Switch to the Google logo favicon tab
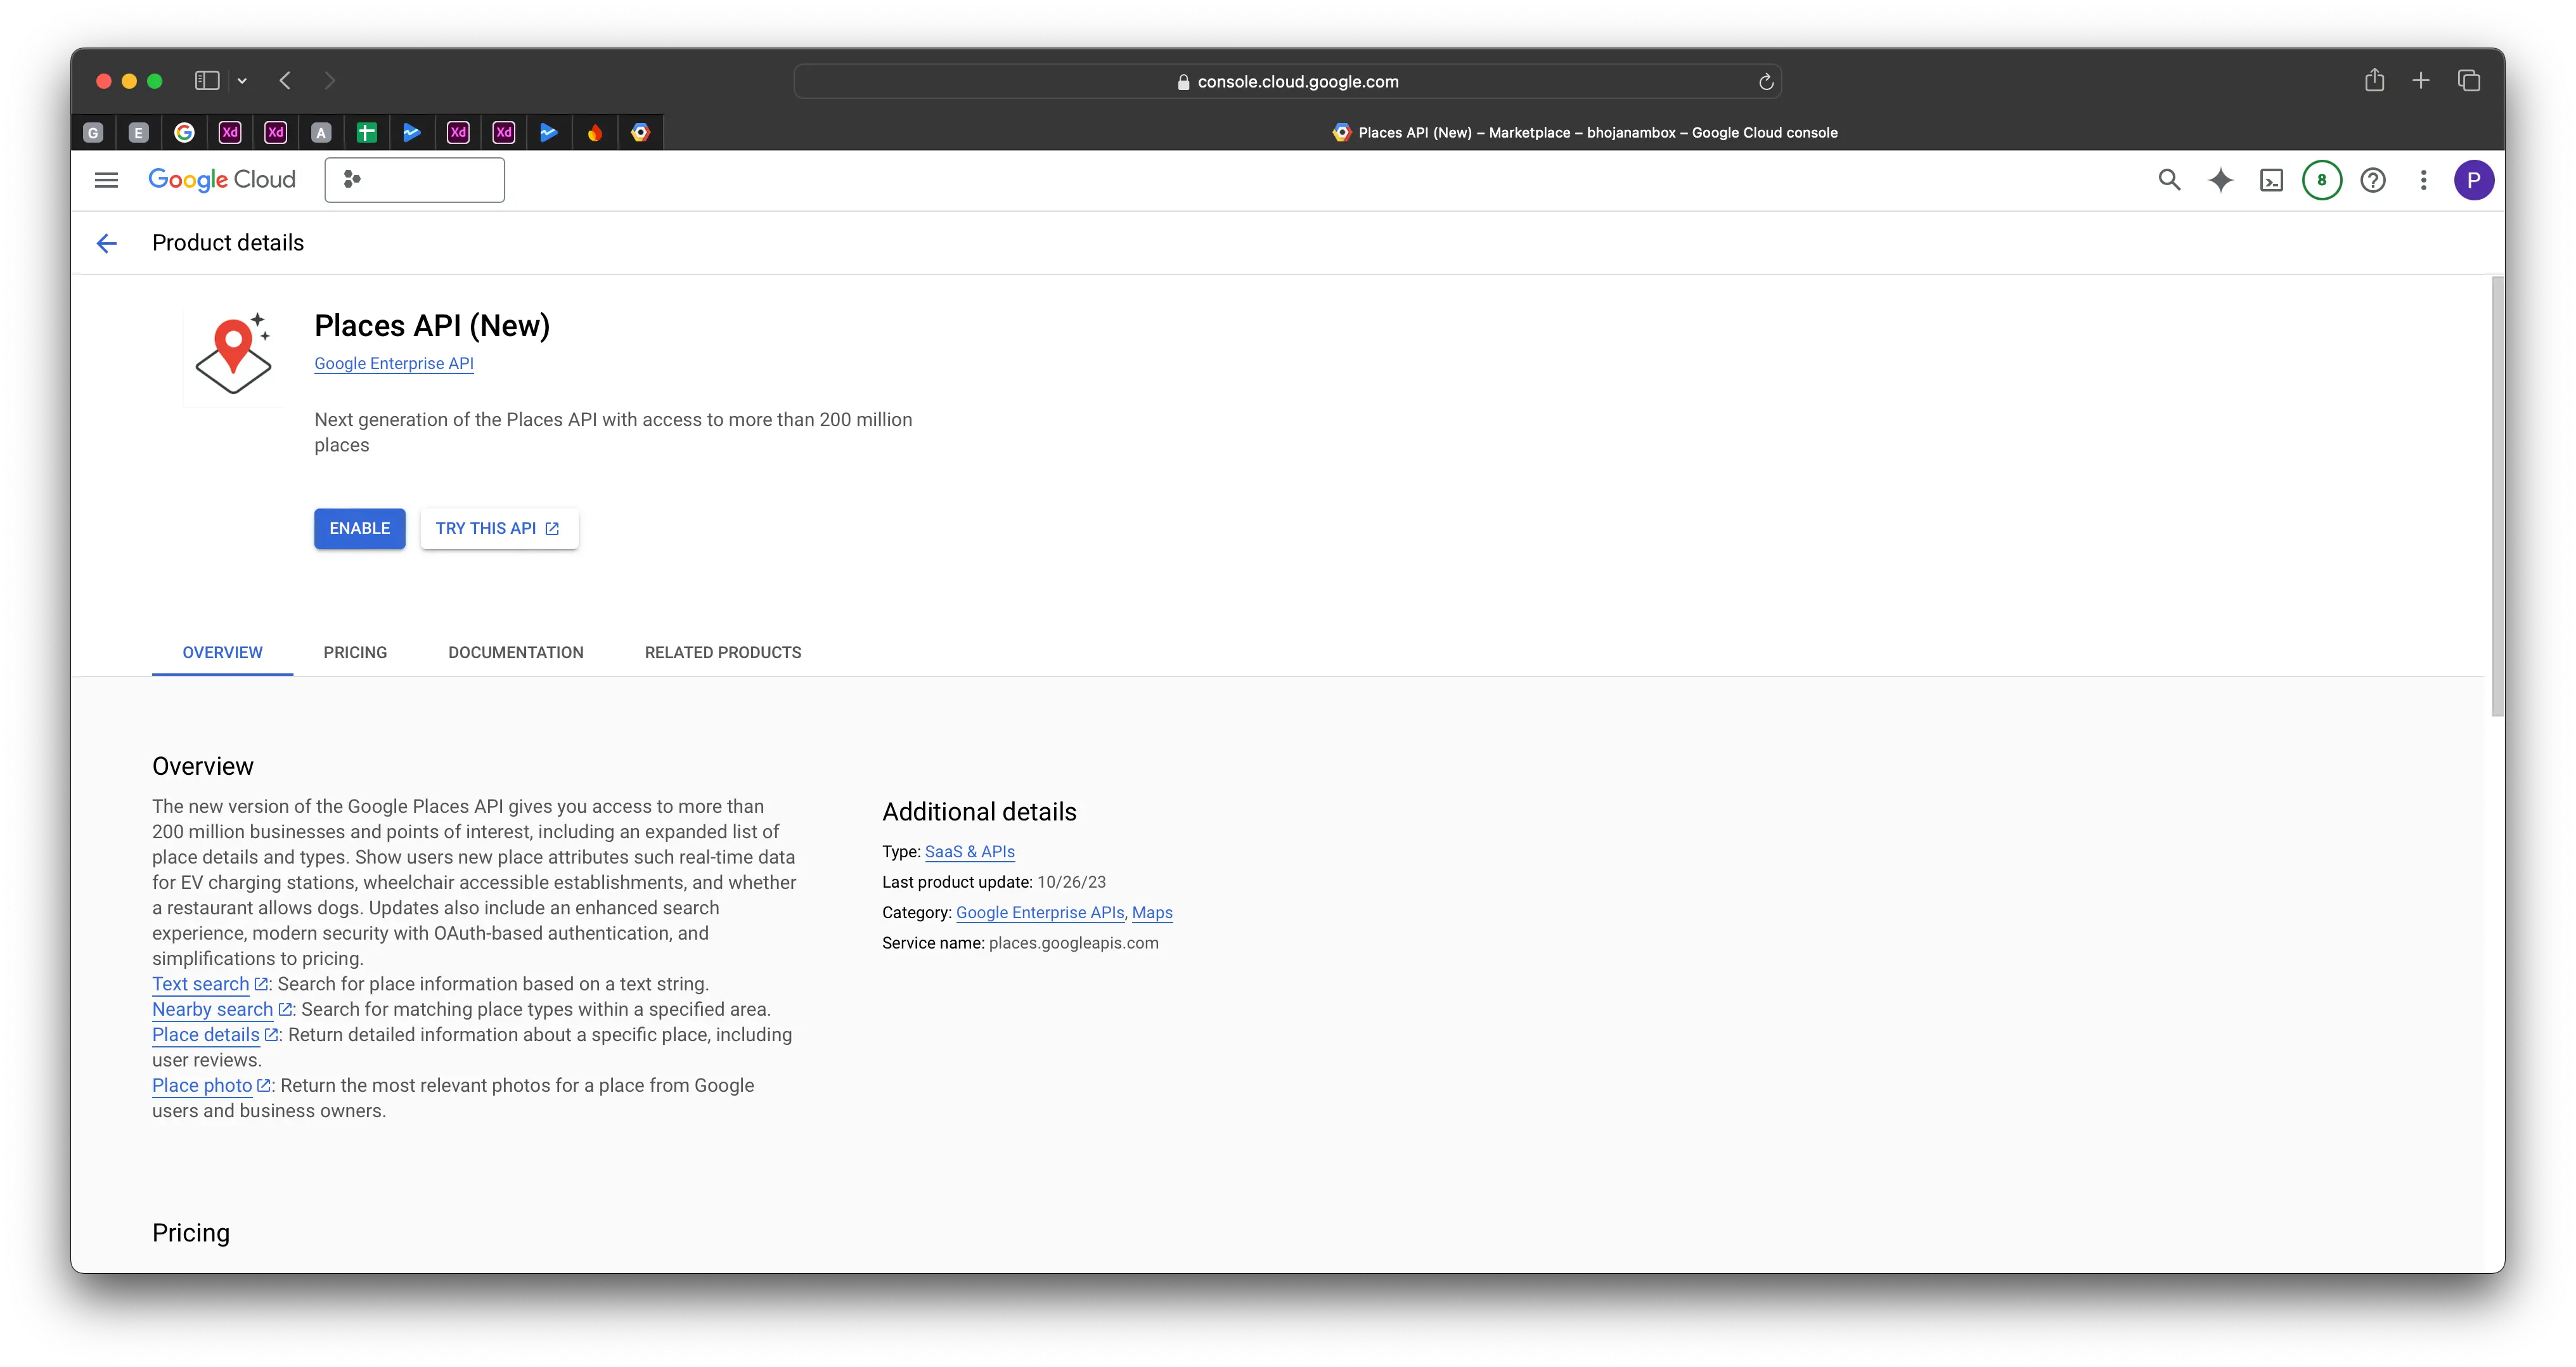The width and height of the screenshot is (2576, 1367). [184, 132]
